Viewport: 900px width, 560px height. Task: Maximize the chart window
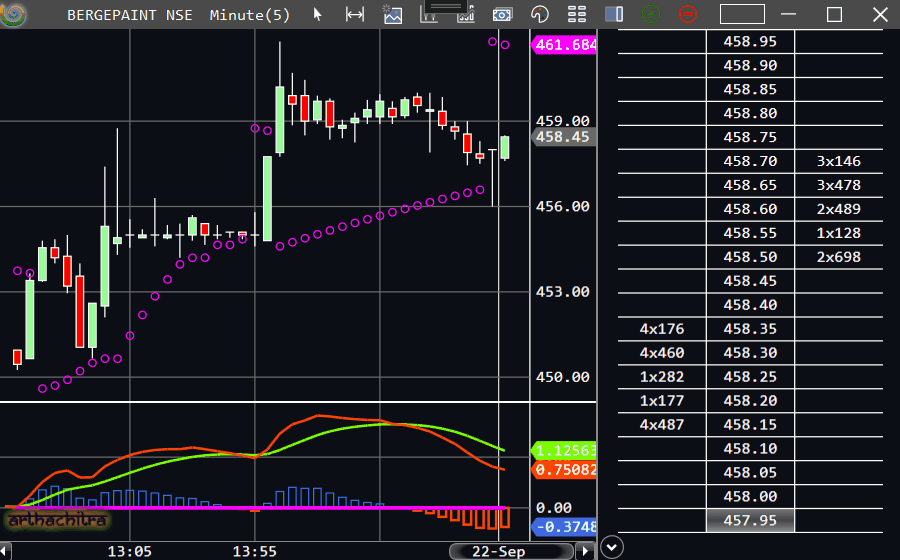pos(834,14)
